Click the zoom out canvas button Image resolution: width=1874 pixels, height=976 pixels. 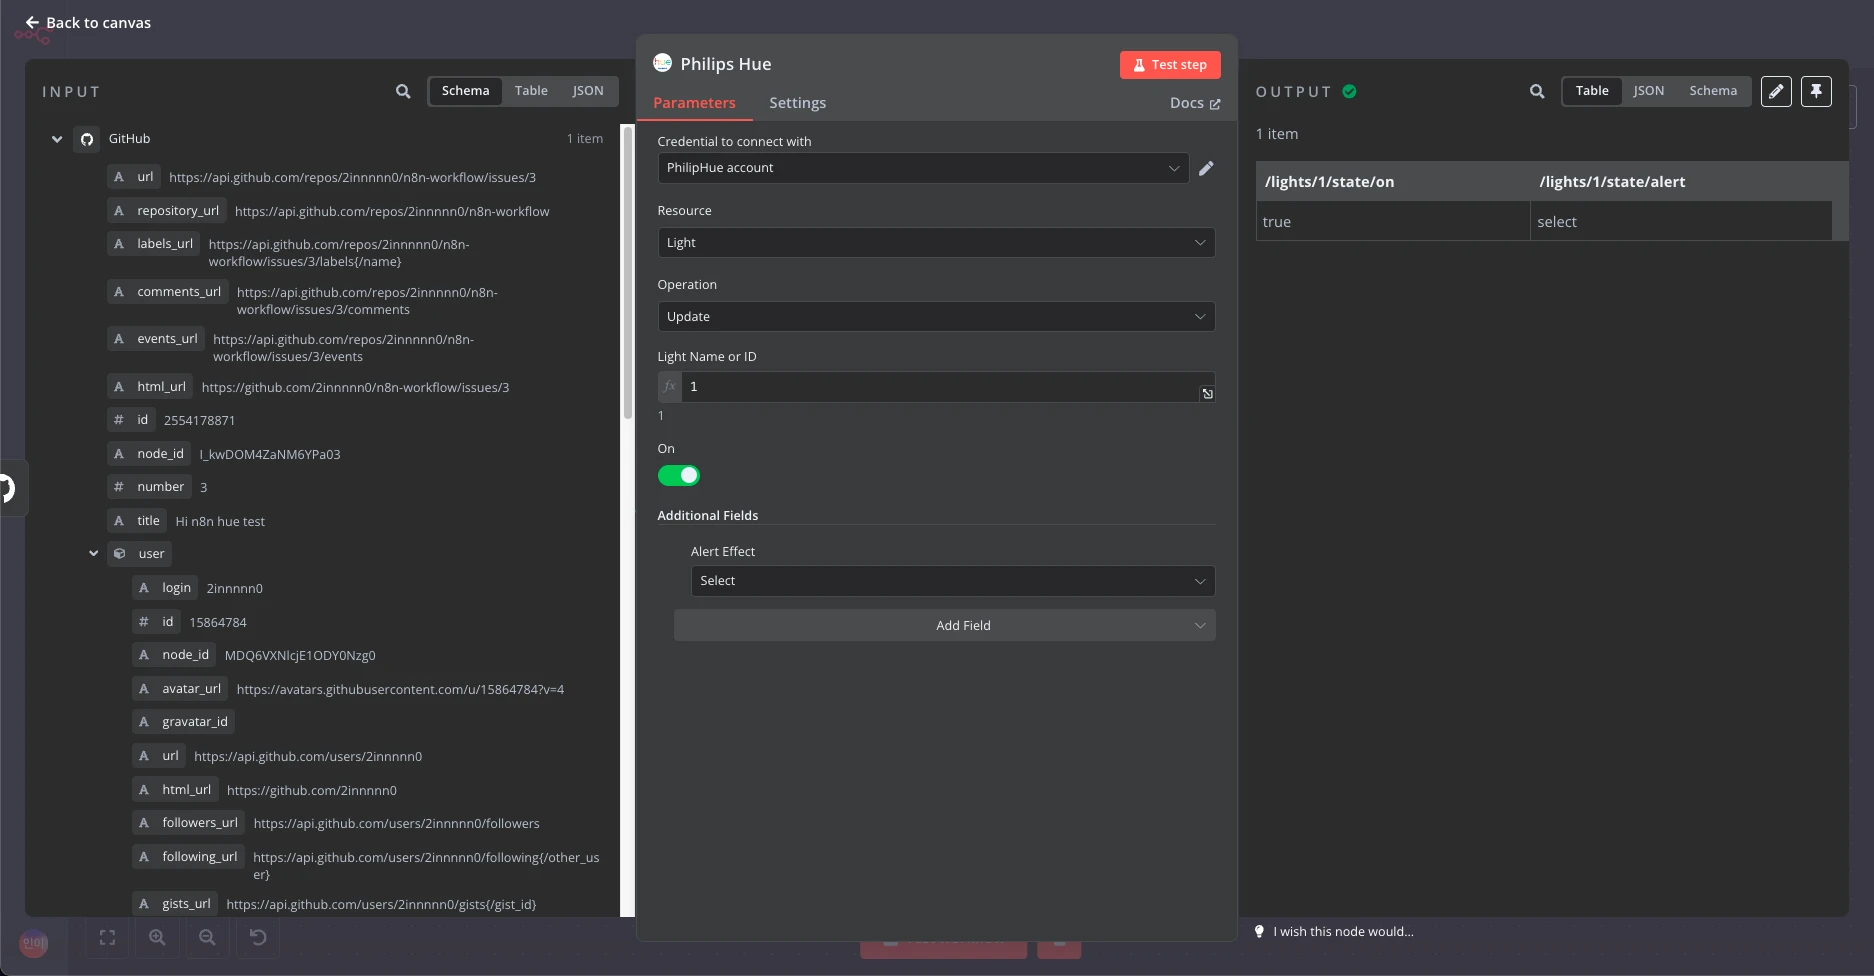pyautogui.click(x=207, y=937)
